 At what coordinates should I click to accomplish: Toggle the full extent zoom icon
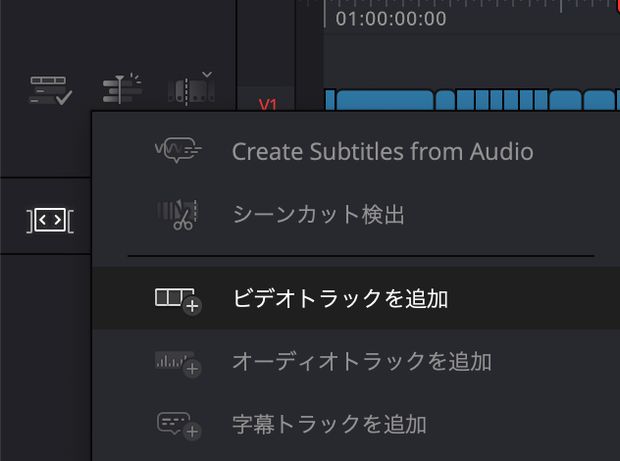click(x=50, y=220)
